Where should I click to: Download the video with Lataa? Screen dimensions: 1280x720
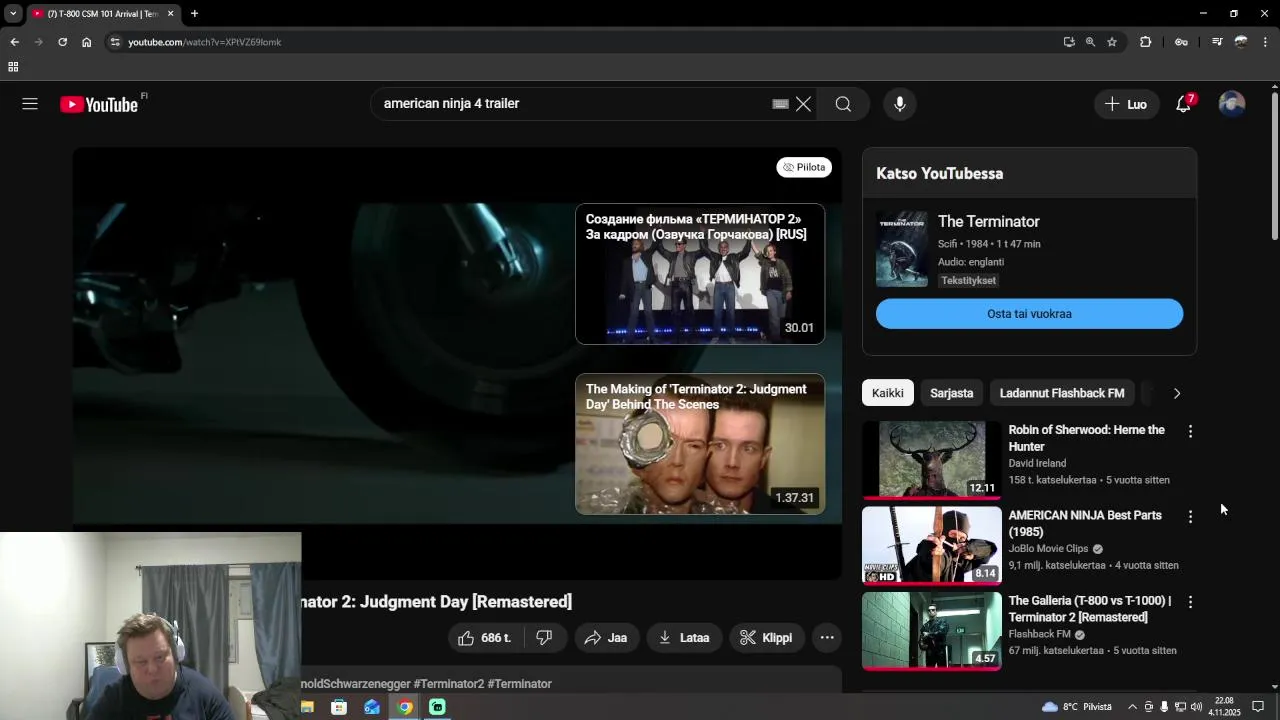684,638
